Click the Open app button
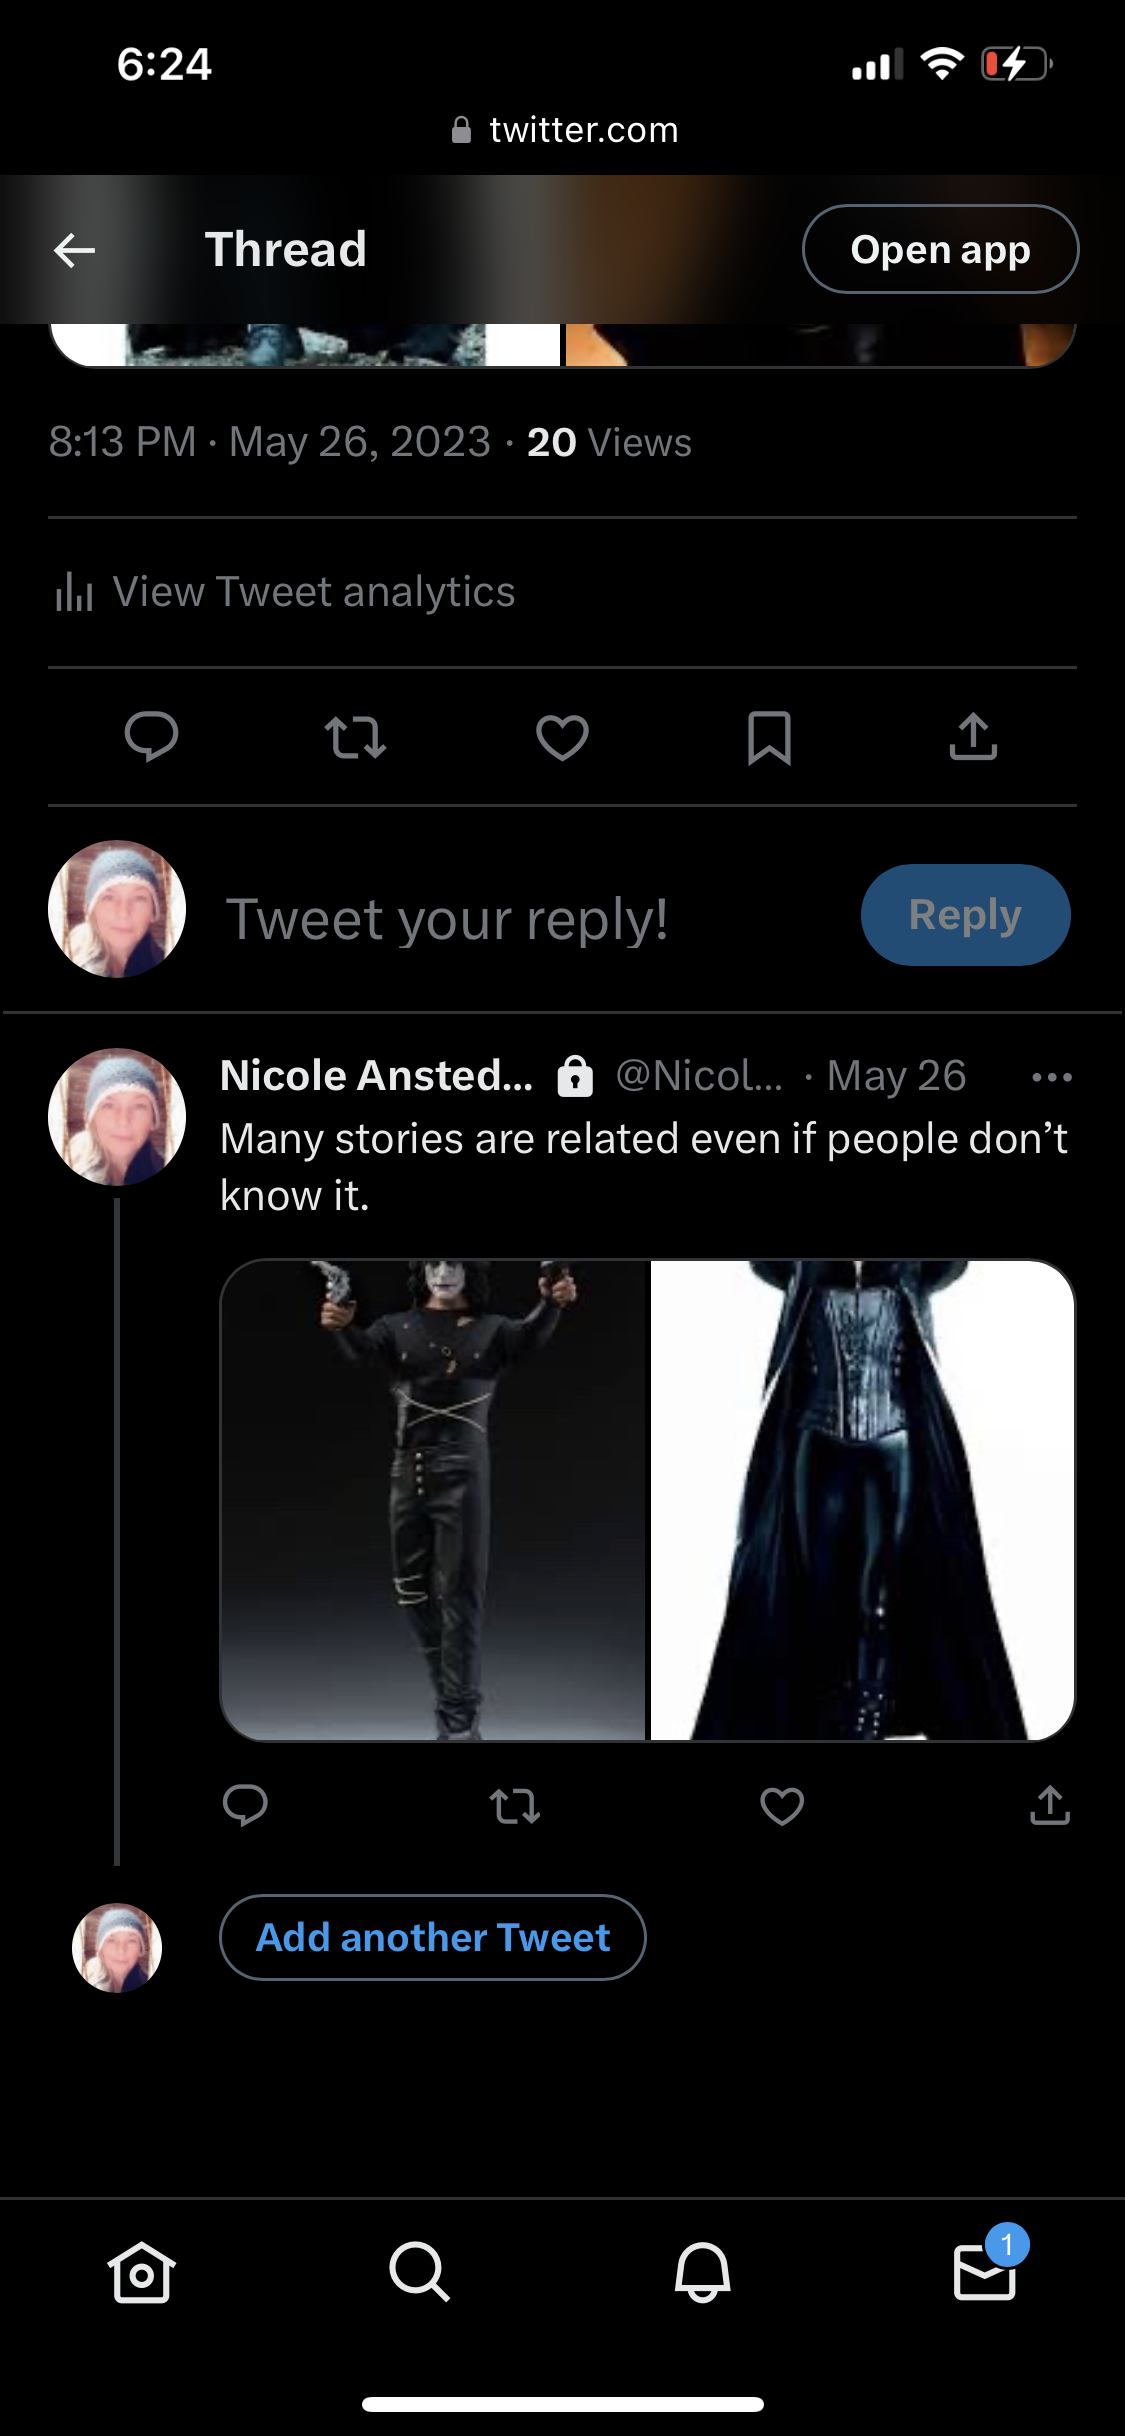This screenshot has height=2436, width=1125. tap(940, 250)
